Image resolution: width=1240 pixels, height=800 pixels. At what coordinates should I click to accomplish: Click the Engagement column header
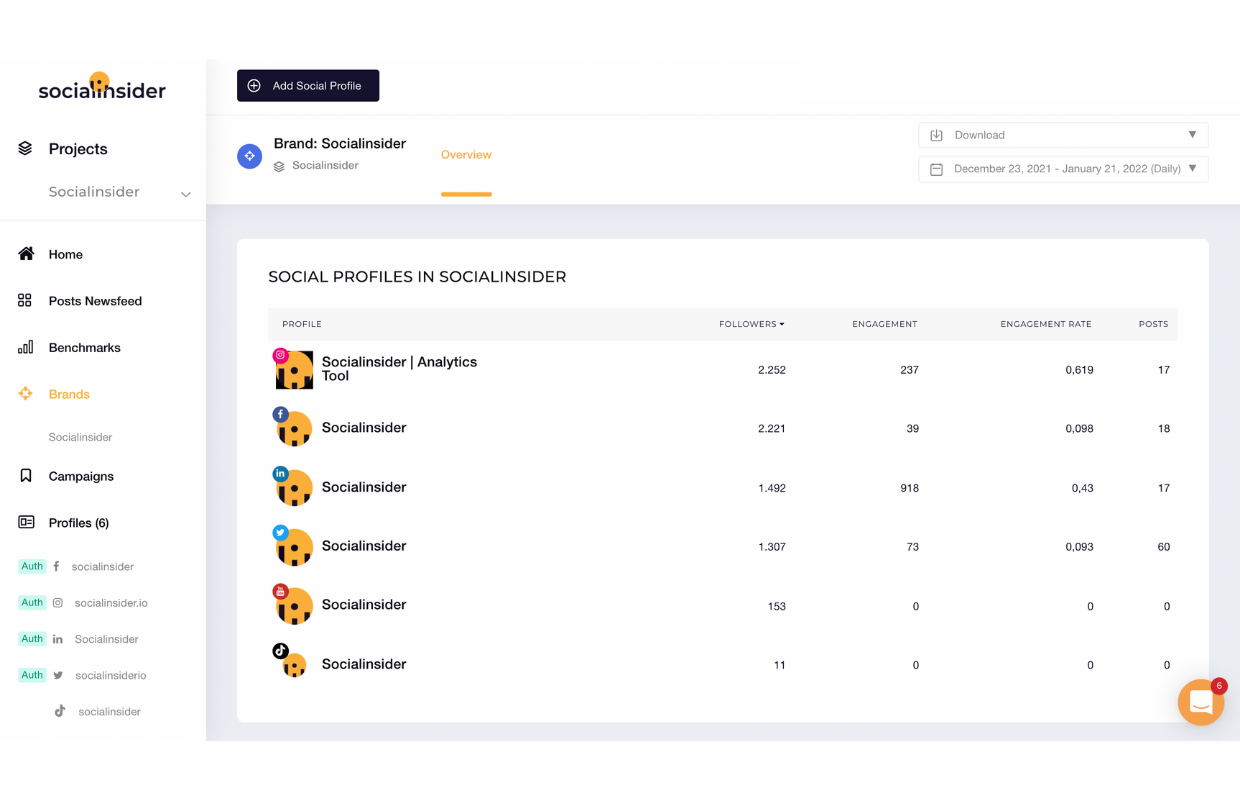885,324
